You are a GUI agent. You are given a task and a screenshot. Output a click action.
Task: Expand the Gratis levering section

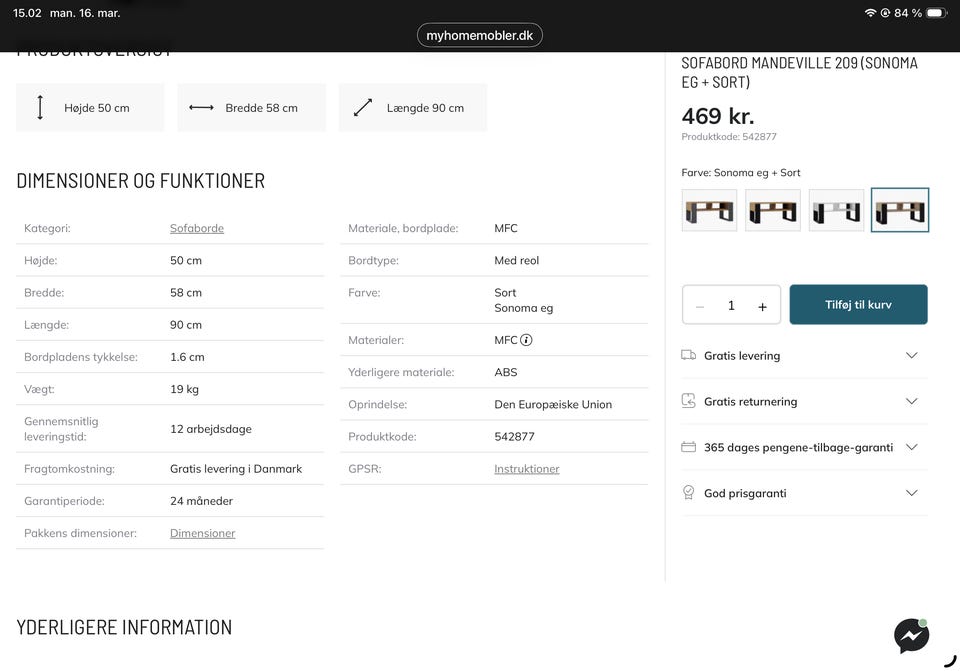click(911, 355)
